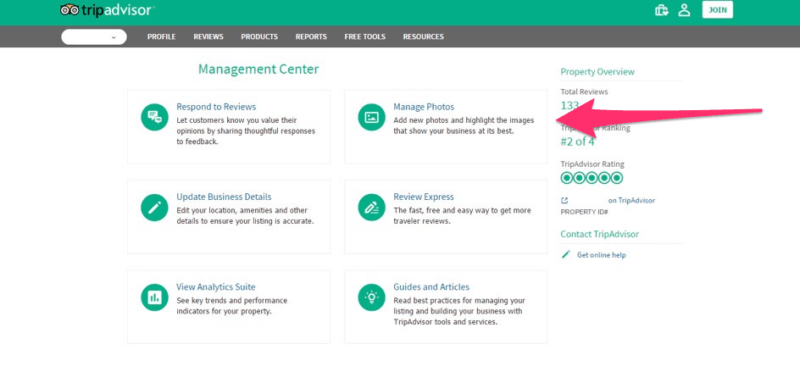Click the Total Reviews label
Screen dimensions: 800x372
[584, 92]
